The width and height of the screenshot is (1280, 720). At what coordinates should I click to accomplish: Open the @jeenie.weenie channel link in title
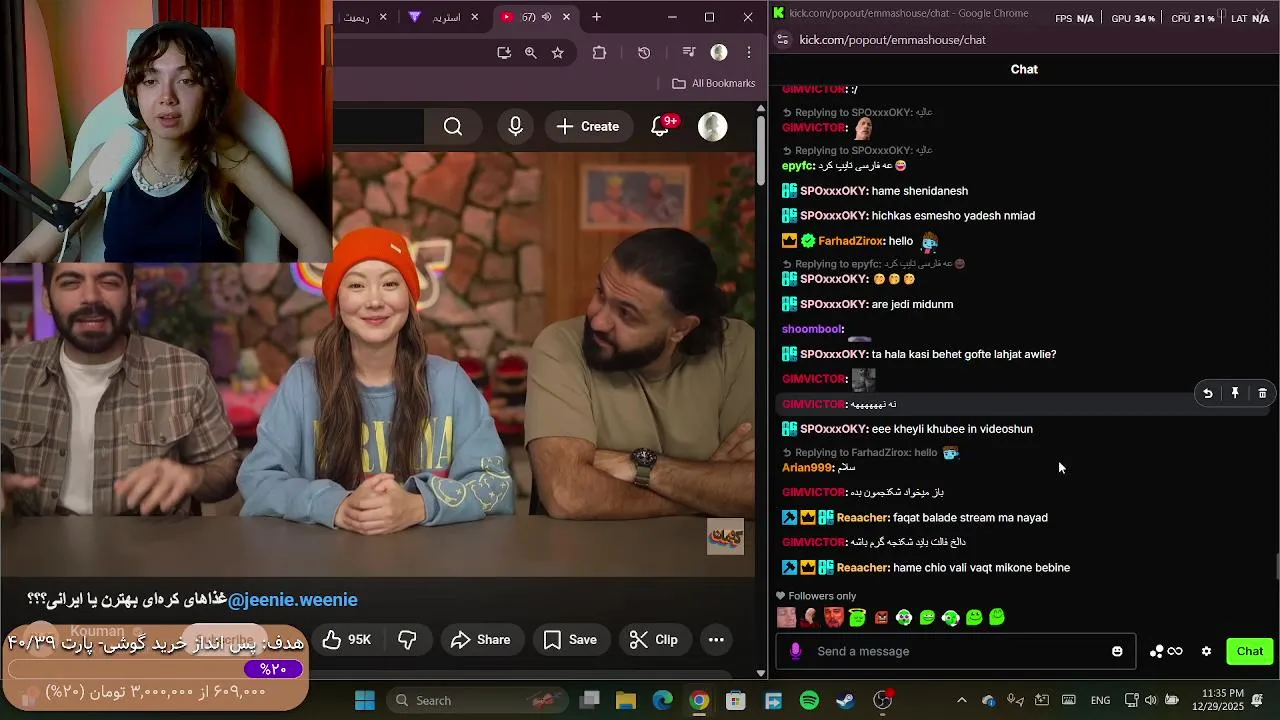tap(292, 600)
